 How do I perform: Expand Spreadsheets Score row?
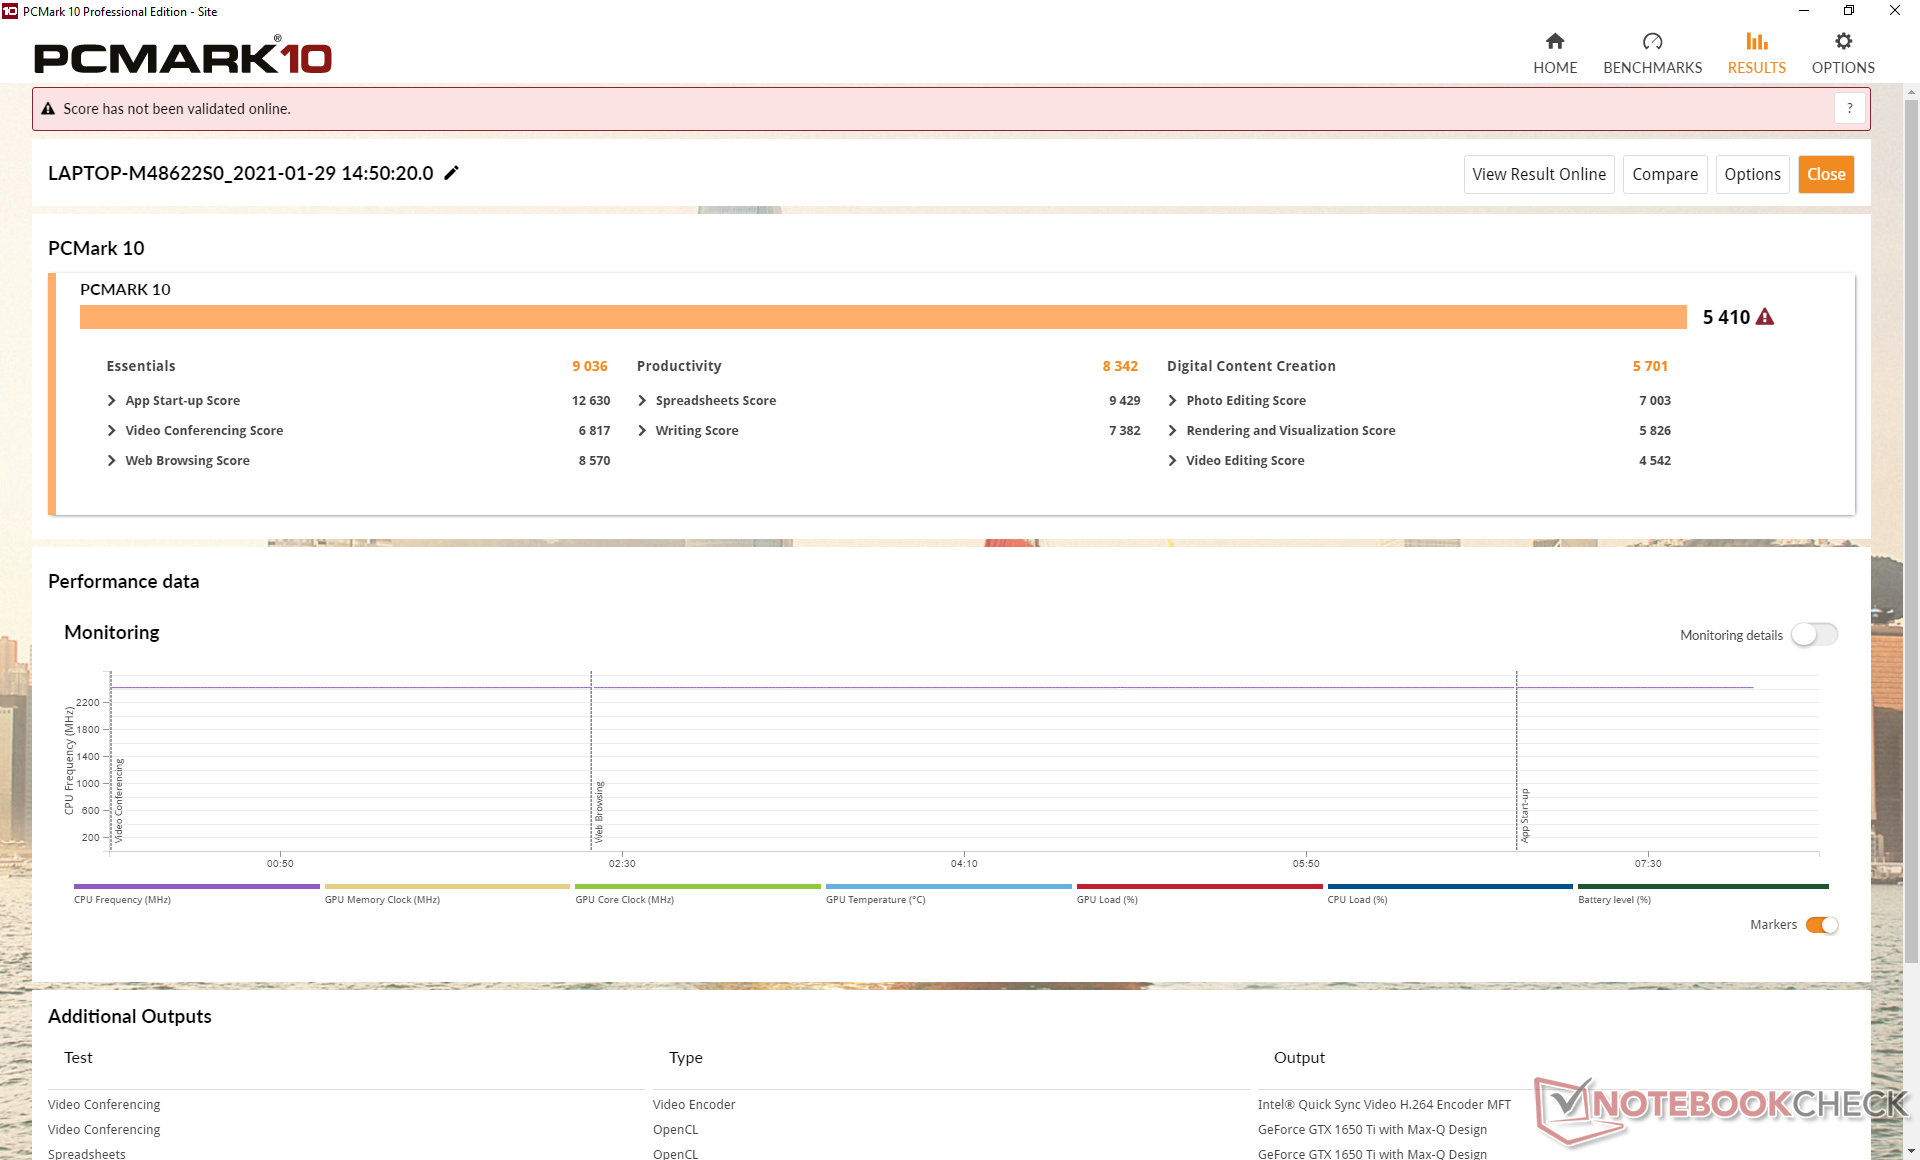coord(642,400)
